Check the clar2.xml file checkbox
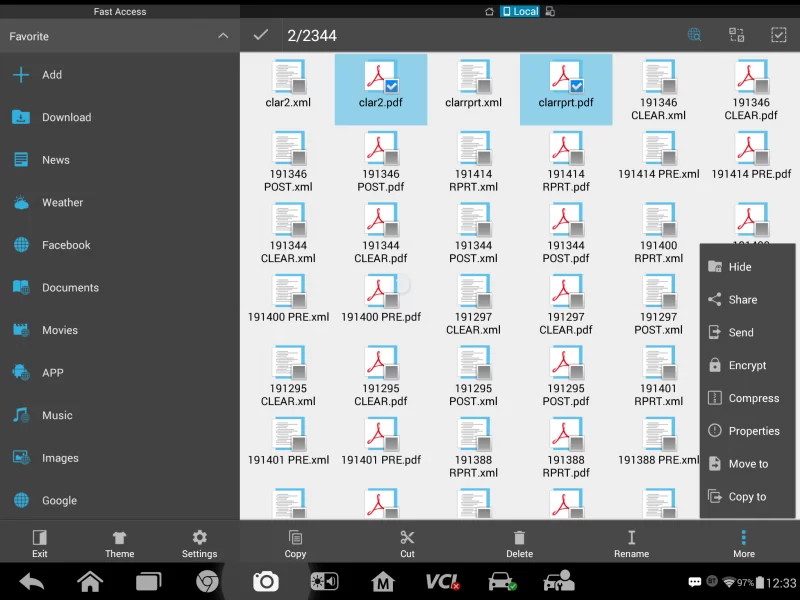The image size is (800, 600). [299, 86]
